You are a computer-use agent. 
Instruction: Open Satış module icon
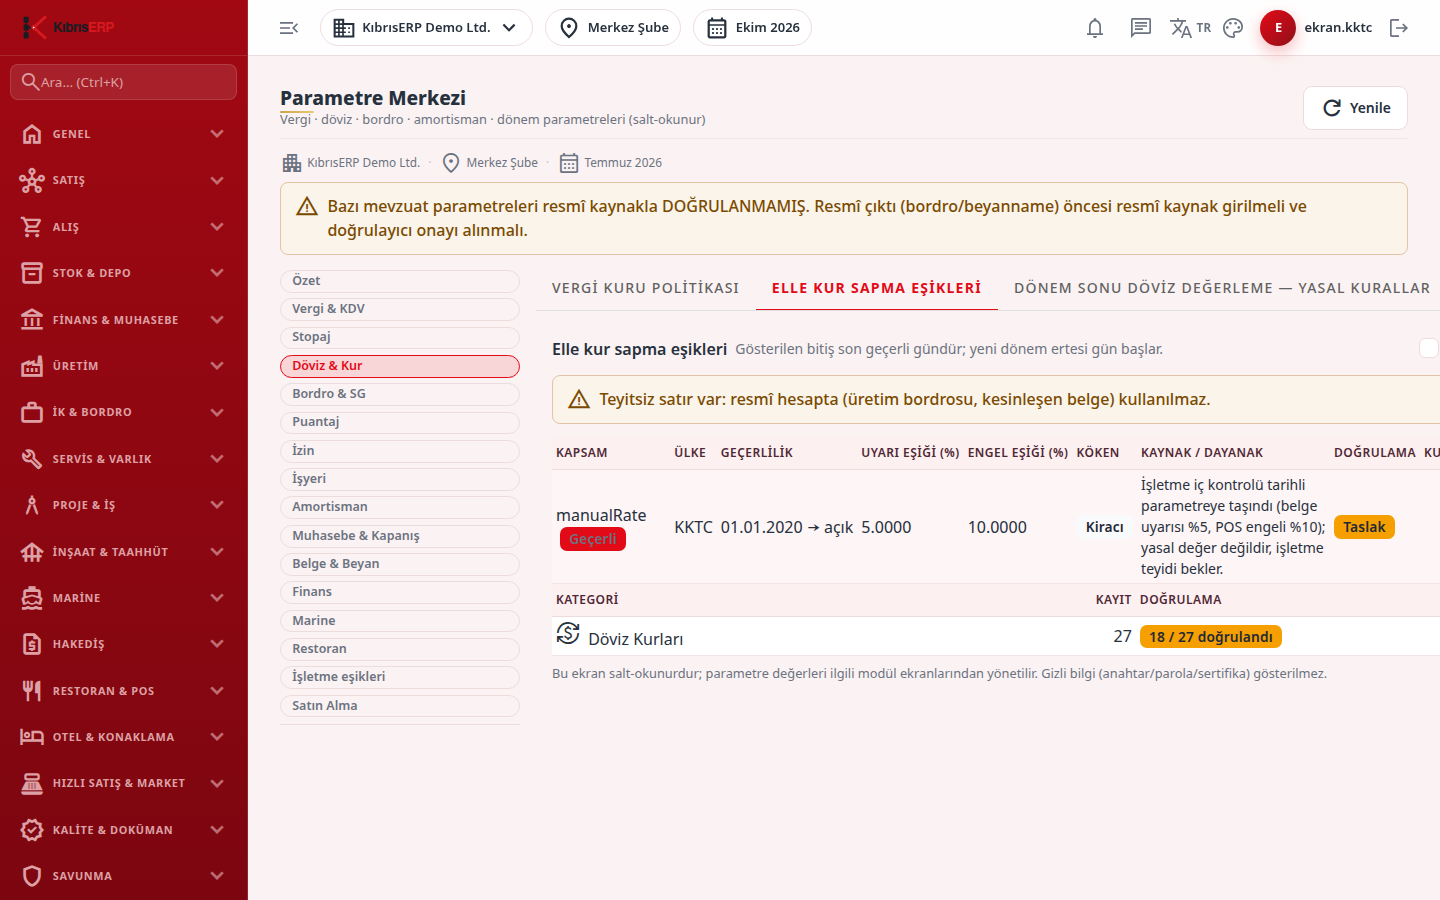[32, 180]
